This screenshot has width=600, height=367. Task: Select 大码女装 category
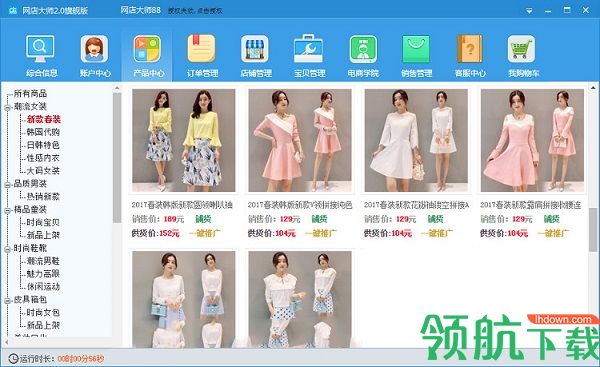[43, 171]
